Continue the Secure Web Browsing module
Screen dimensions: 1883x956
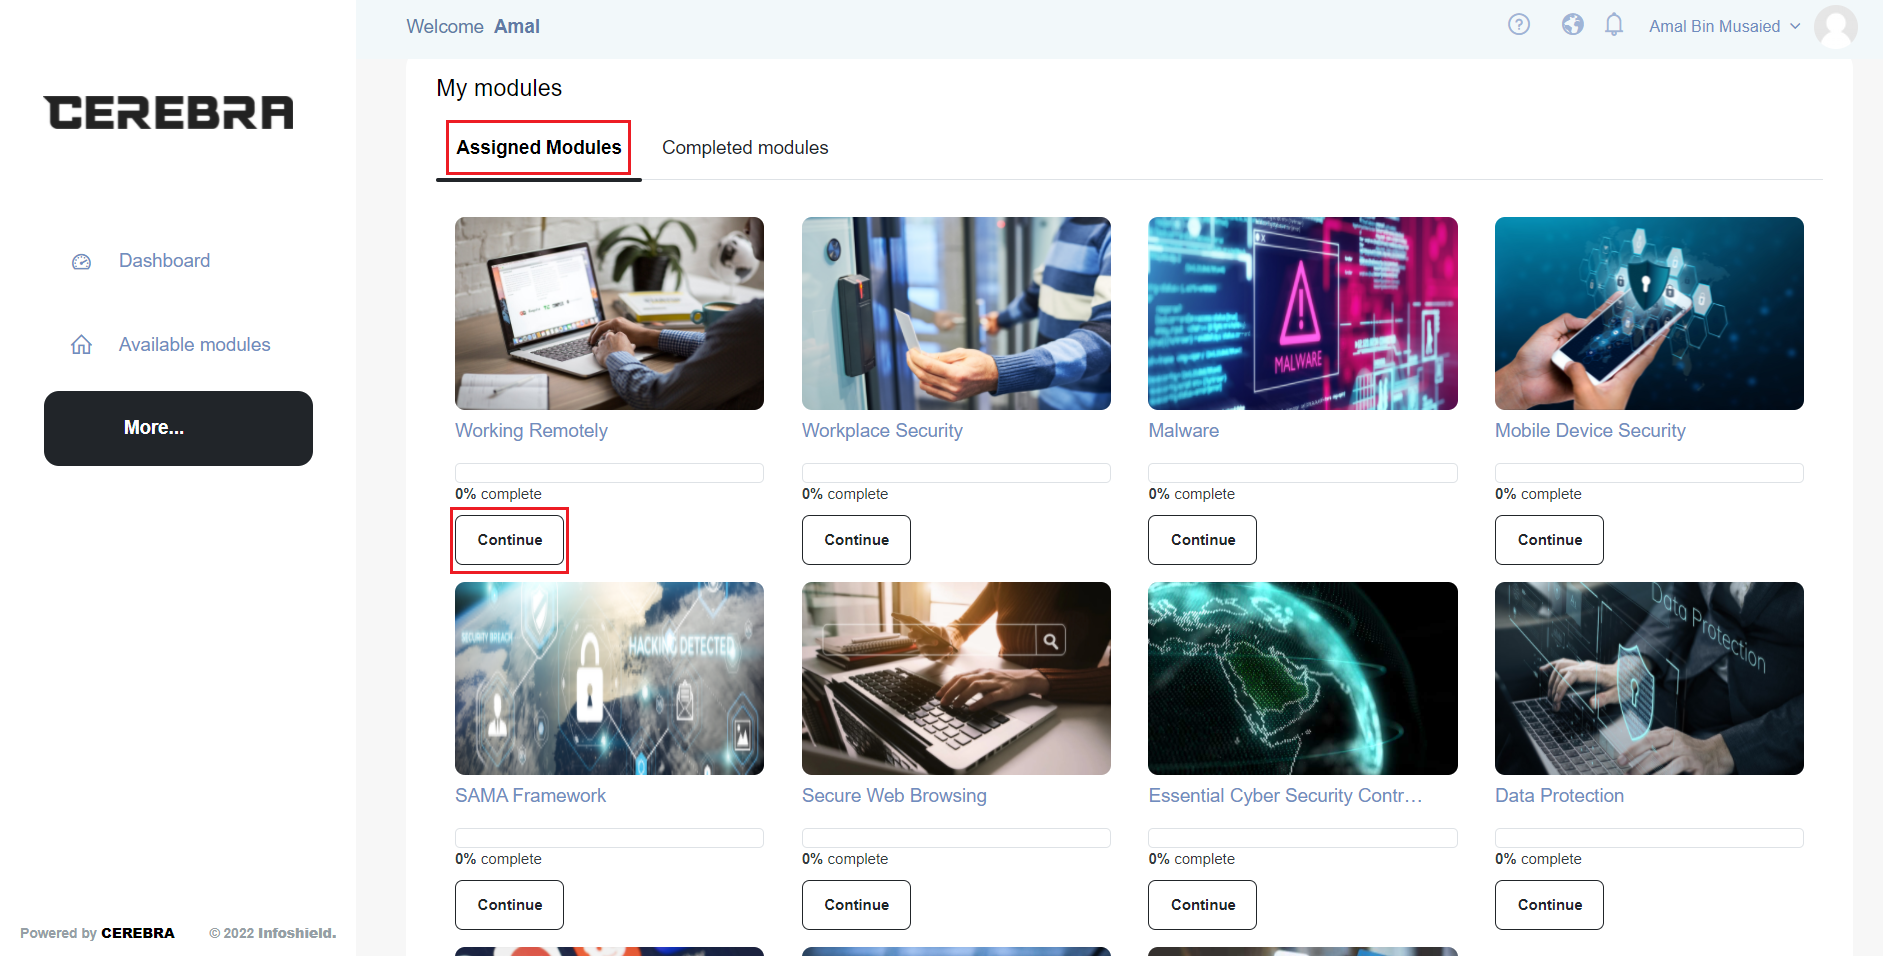tap(856, 905)
